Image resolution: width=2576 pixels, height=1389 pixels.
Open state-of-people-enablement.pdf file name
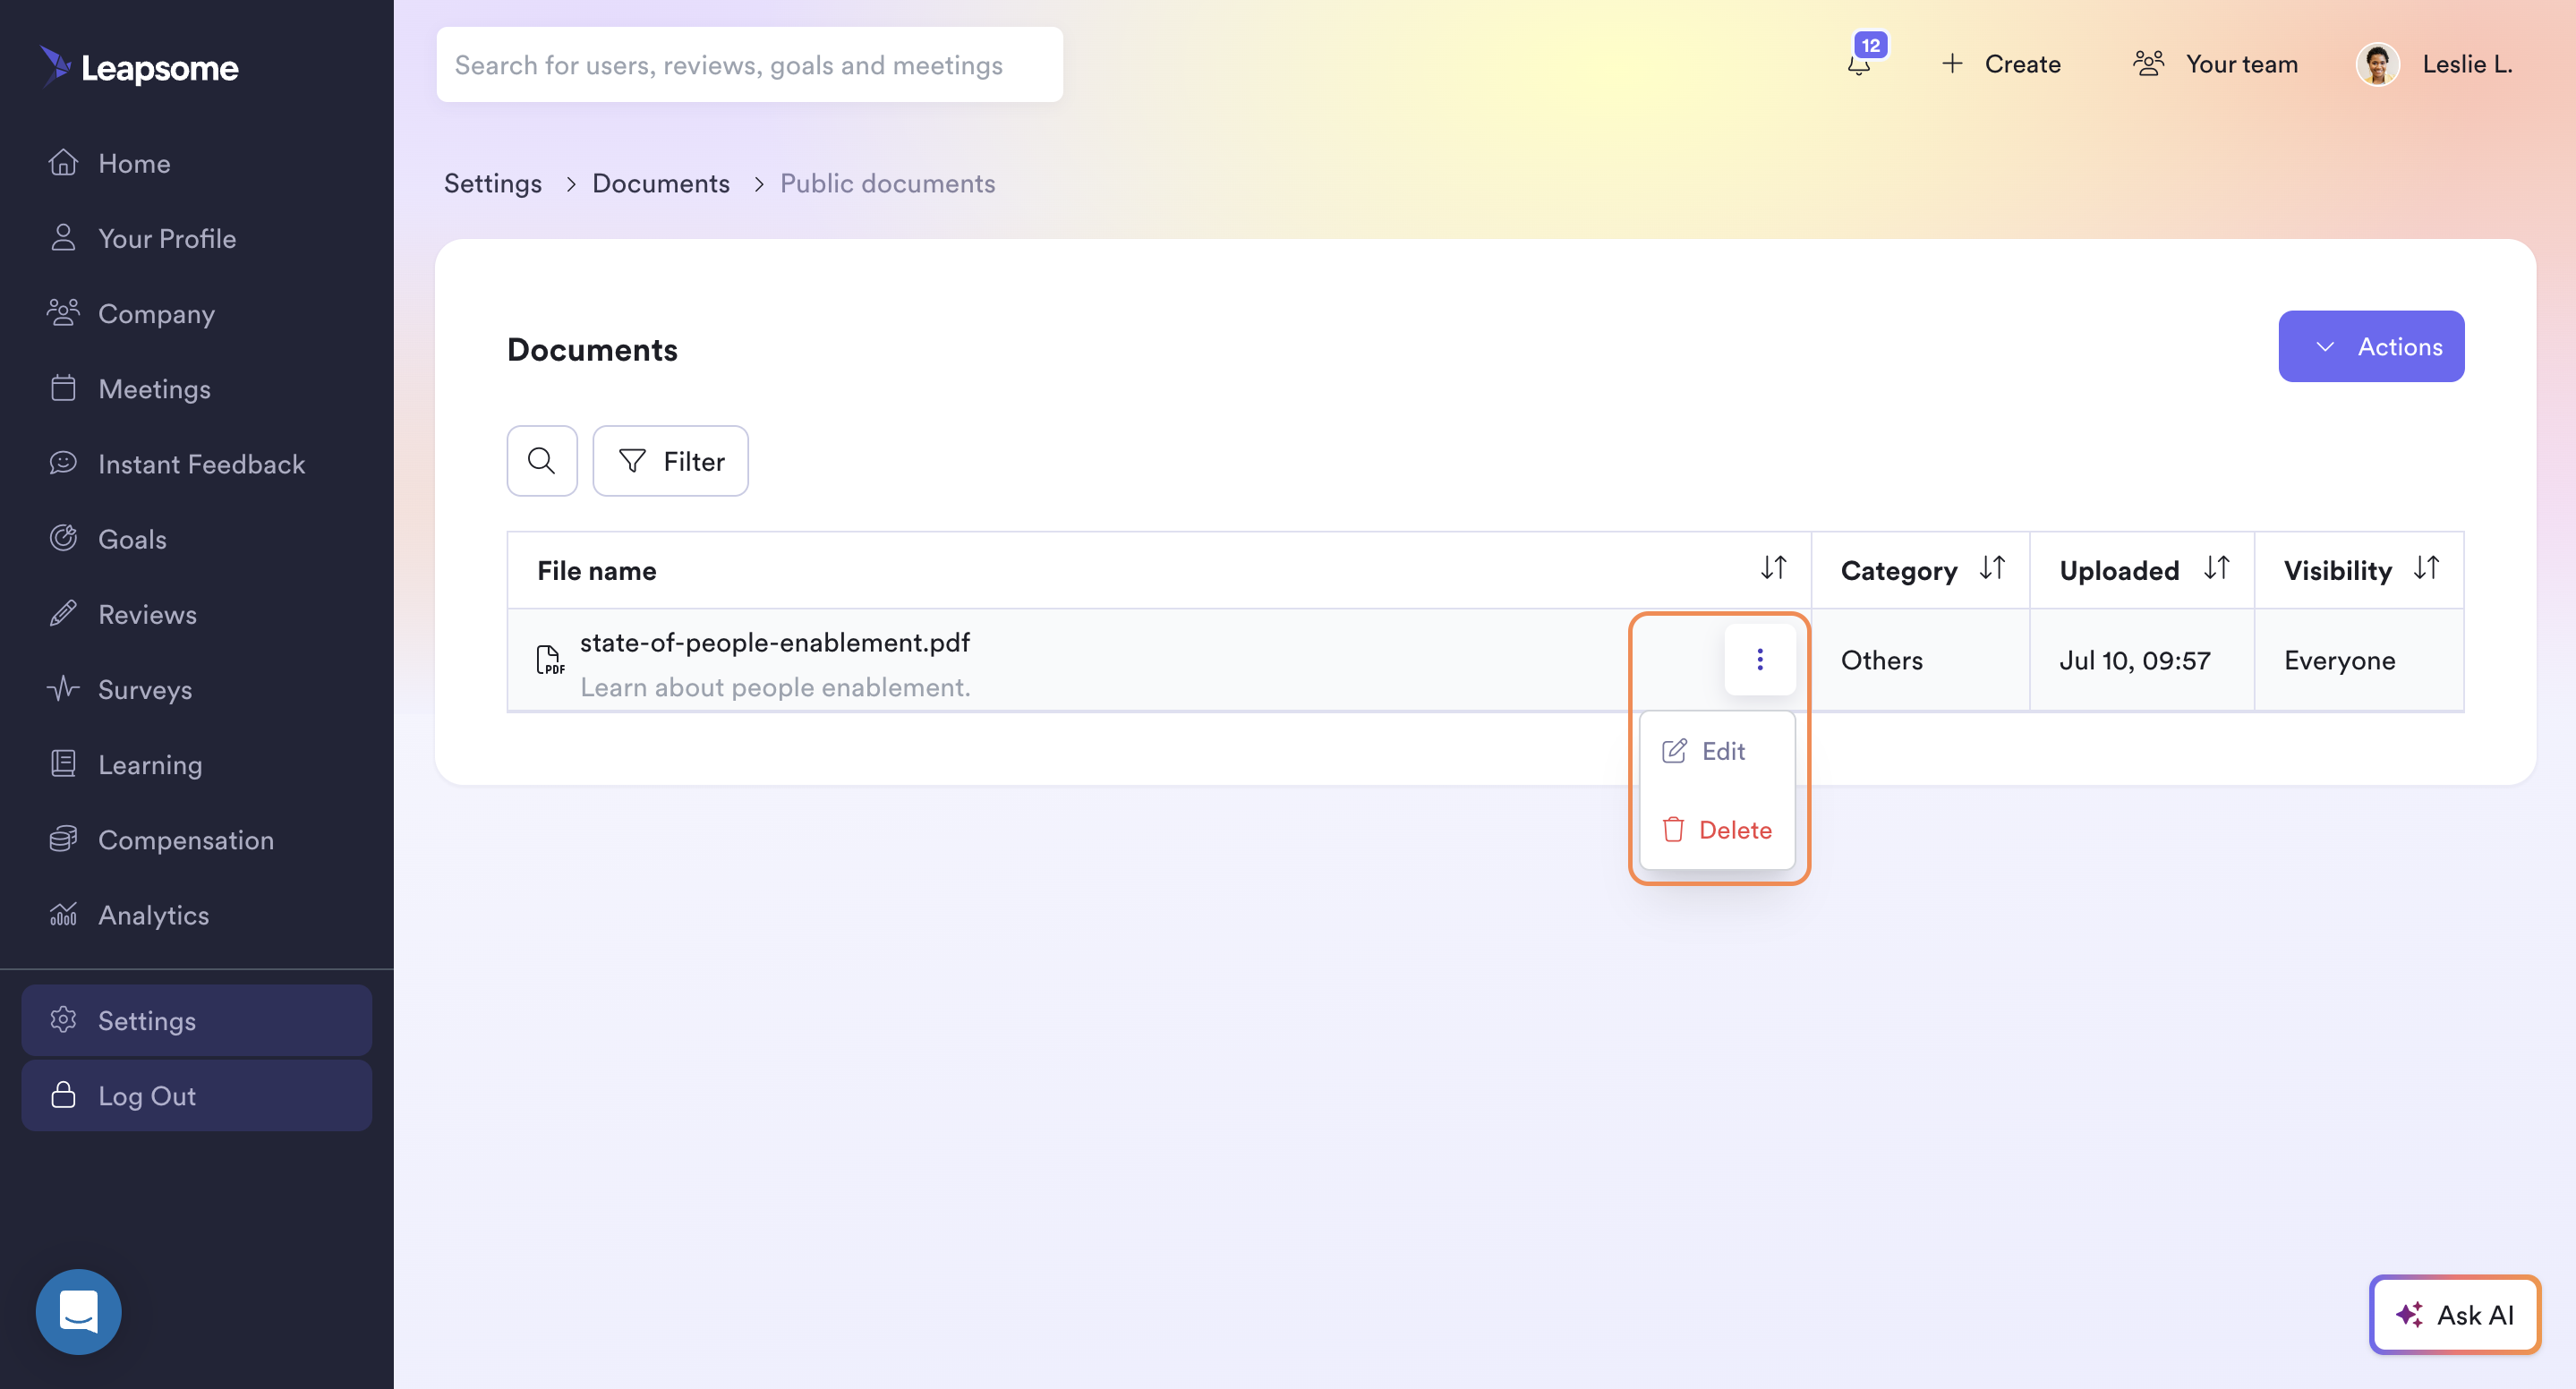point(775,642)
